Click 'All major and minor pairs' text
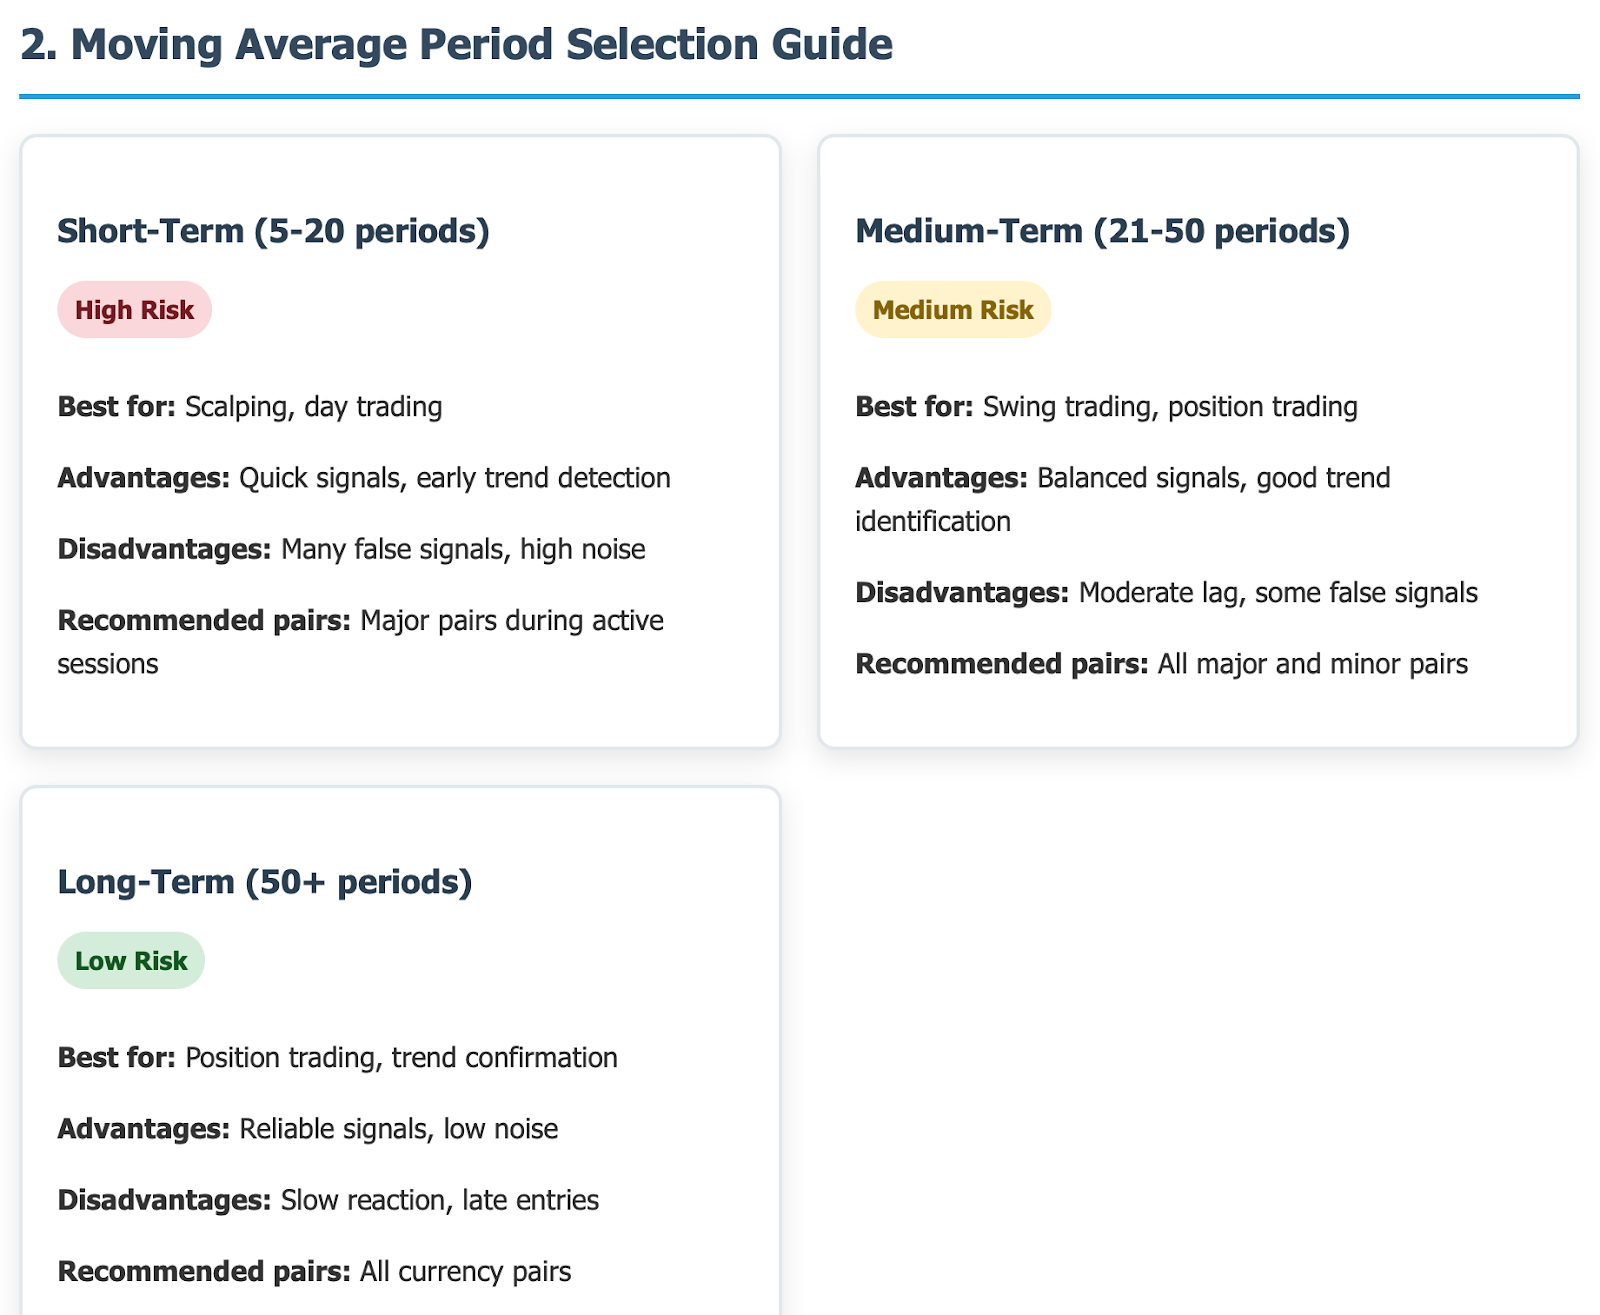The height and width of the screenshot is (1315, 1600). pos(1313,664)
